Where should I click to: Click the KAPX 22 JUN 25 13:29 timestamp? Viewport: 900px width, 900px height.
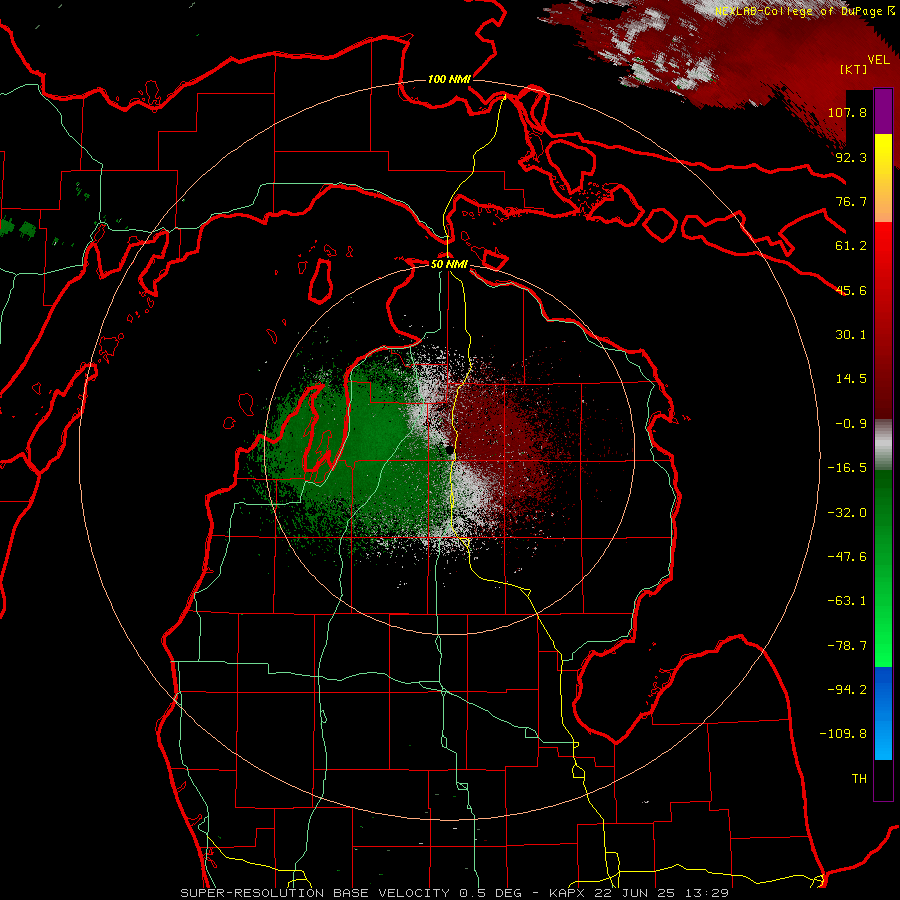coord(639,893)
